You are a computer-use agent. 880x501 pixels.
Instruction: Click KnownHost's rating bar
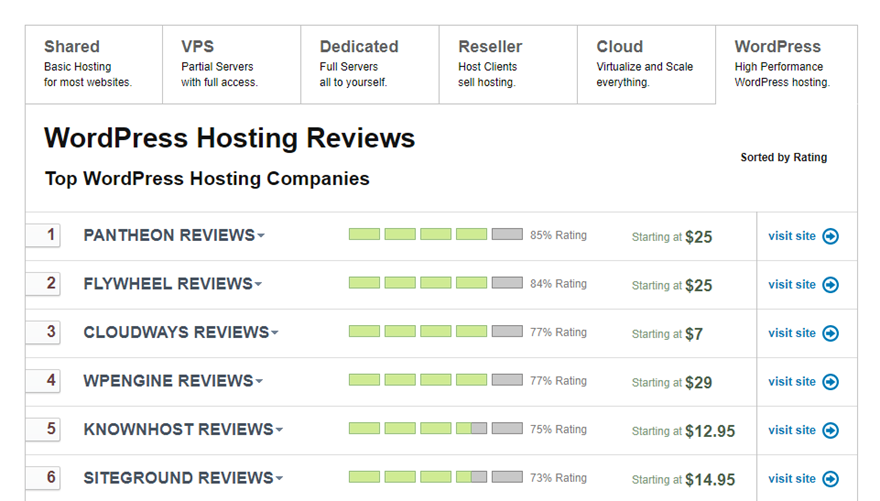click(x=436, y=428)
